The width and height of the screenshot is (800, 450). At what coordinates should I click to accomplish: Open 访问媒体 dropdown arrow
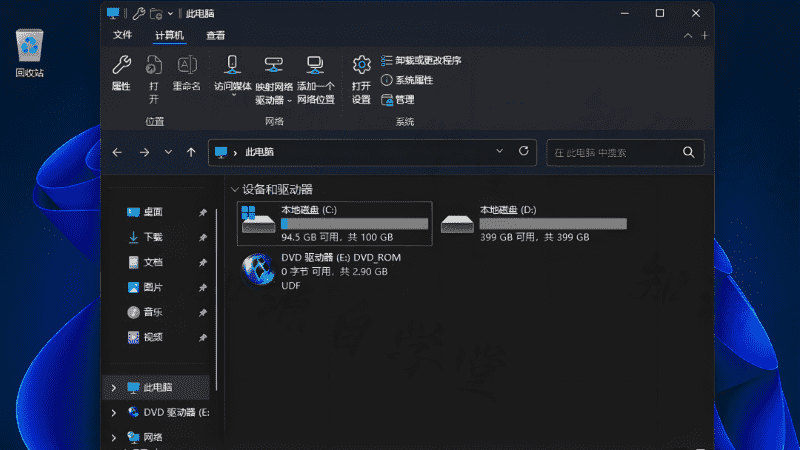pyautogui.click(x=234, y=95)
